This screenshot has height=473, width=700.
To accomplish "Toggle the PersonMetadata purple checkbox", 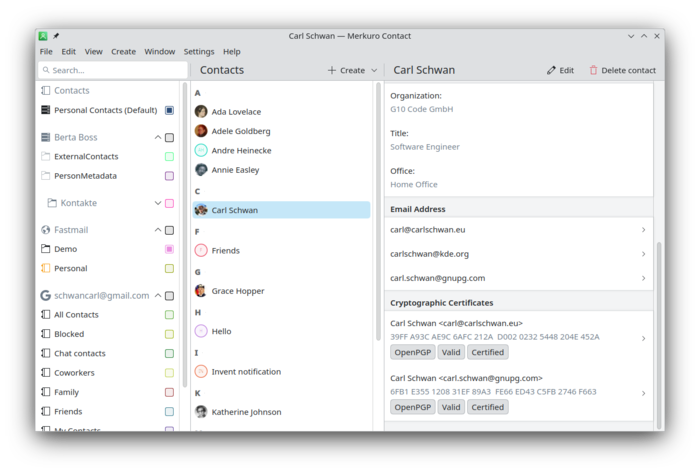I will [x=169, y=176].
